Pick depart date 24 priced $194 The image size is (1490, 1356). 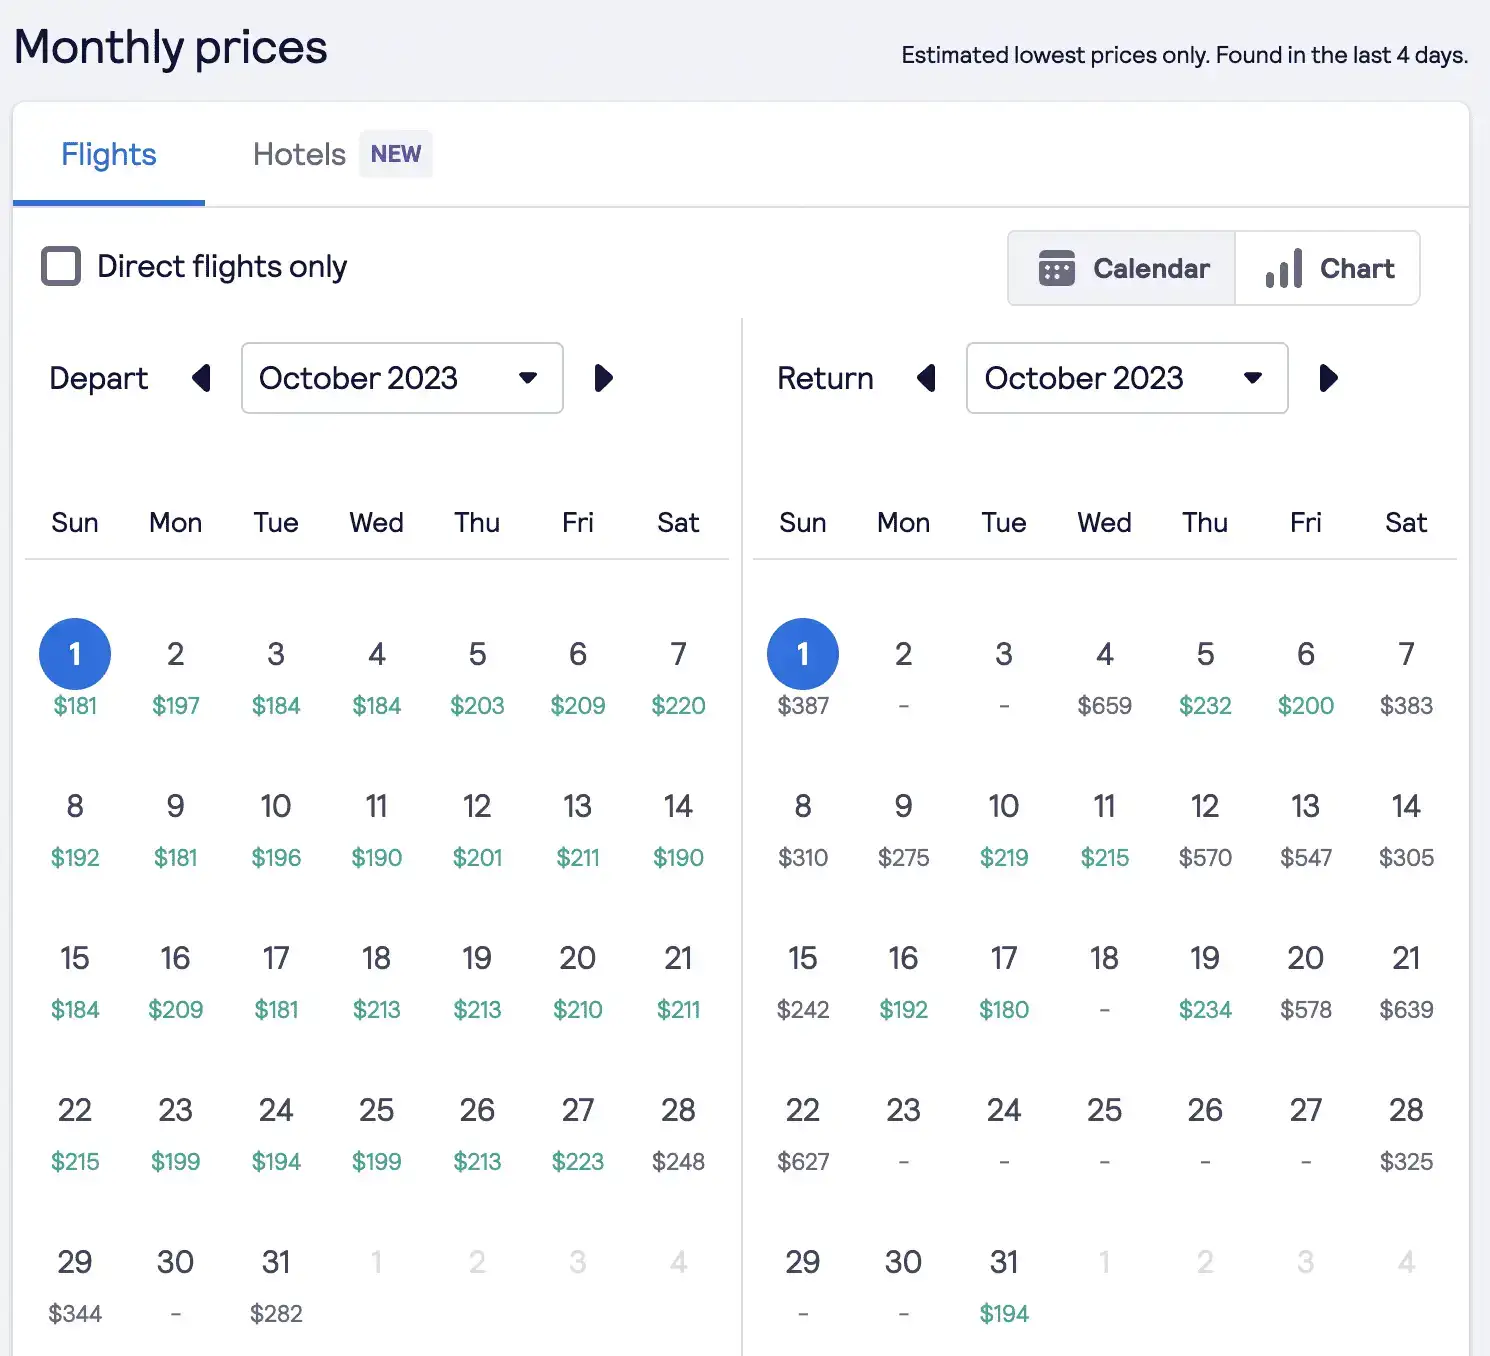point(276,1134)
